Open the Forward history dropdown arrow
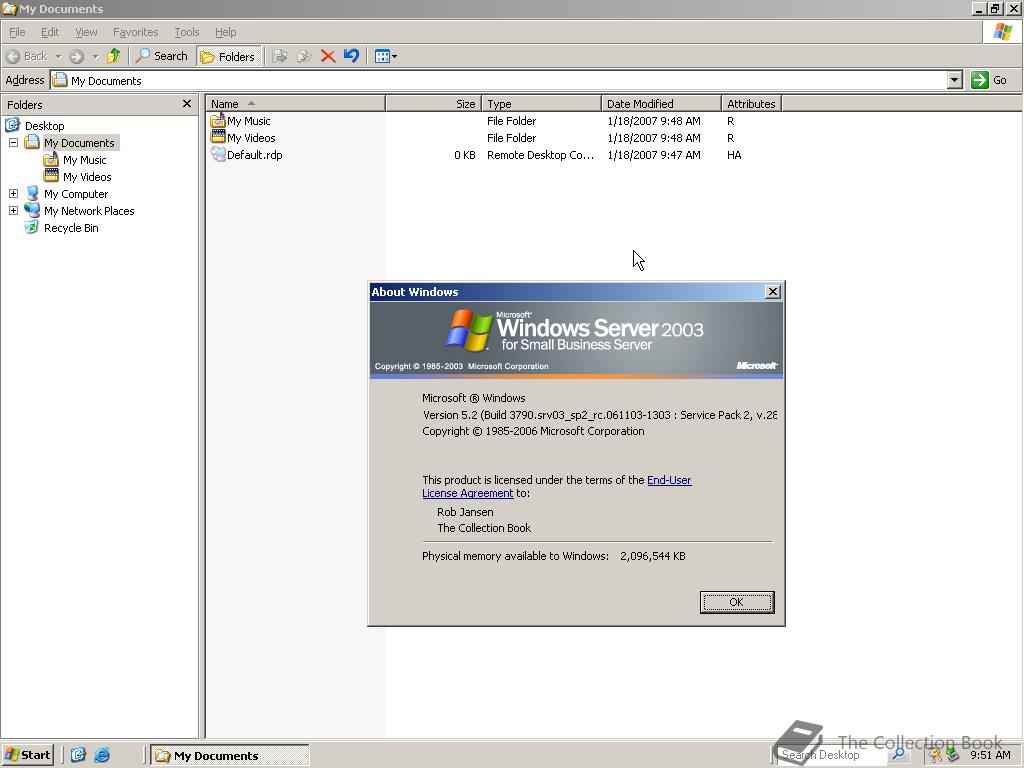This screenshot has height=768, width=1024. (x=95, y=56)
